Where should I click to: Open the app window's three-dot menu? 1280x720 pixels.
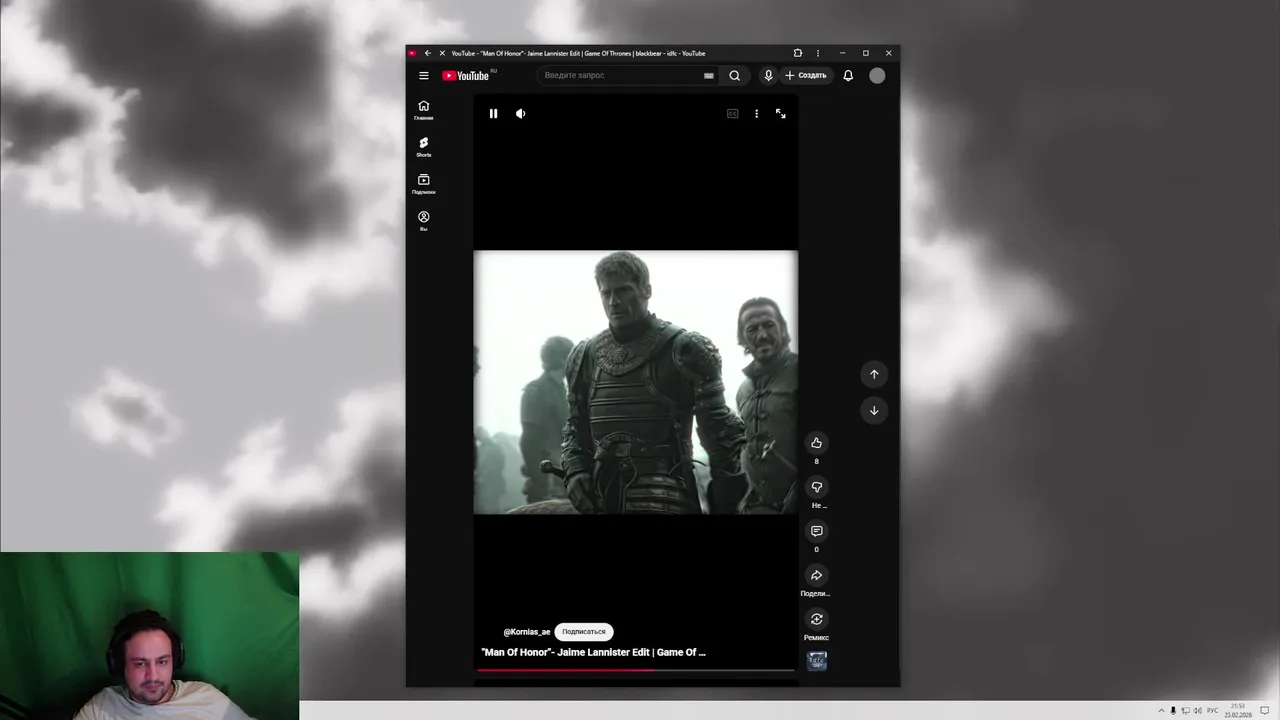click(818, 53)
